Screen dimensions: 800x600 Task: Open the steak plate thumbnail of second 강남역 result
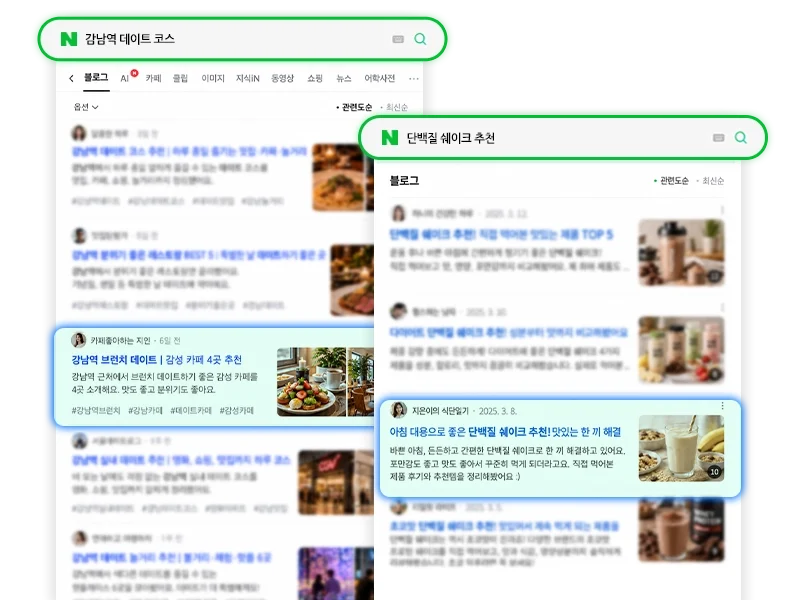click(352, 280)
